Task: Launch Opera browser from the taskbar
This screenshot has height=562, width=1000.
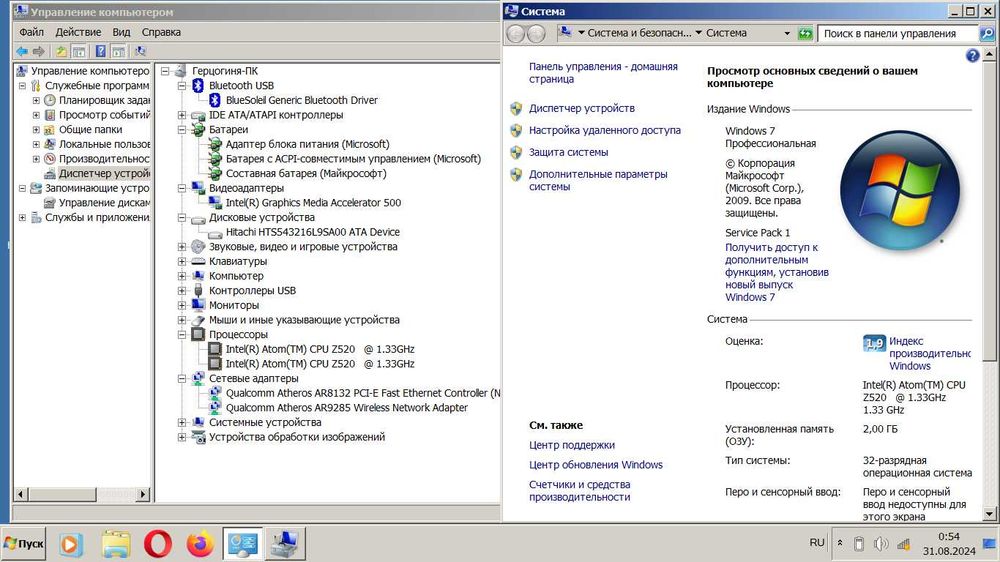Action: point(158,544)
